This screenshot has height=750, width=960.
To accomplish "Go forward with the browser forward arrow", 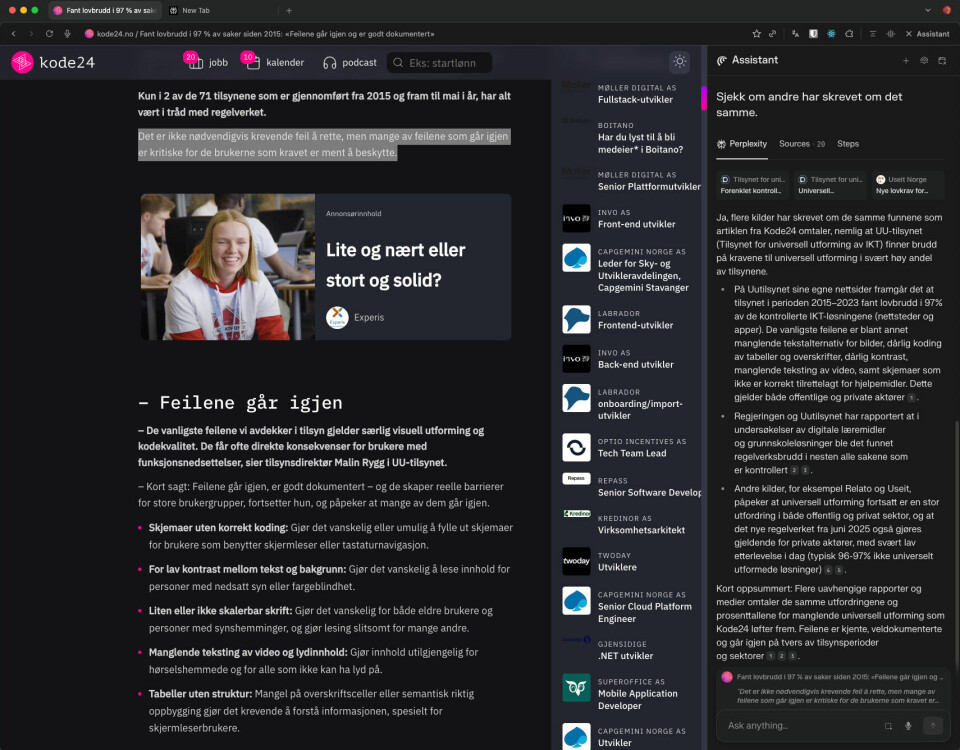I will [31, 34].
